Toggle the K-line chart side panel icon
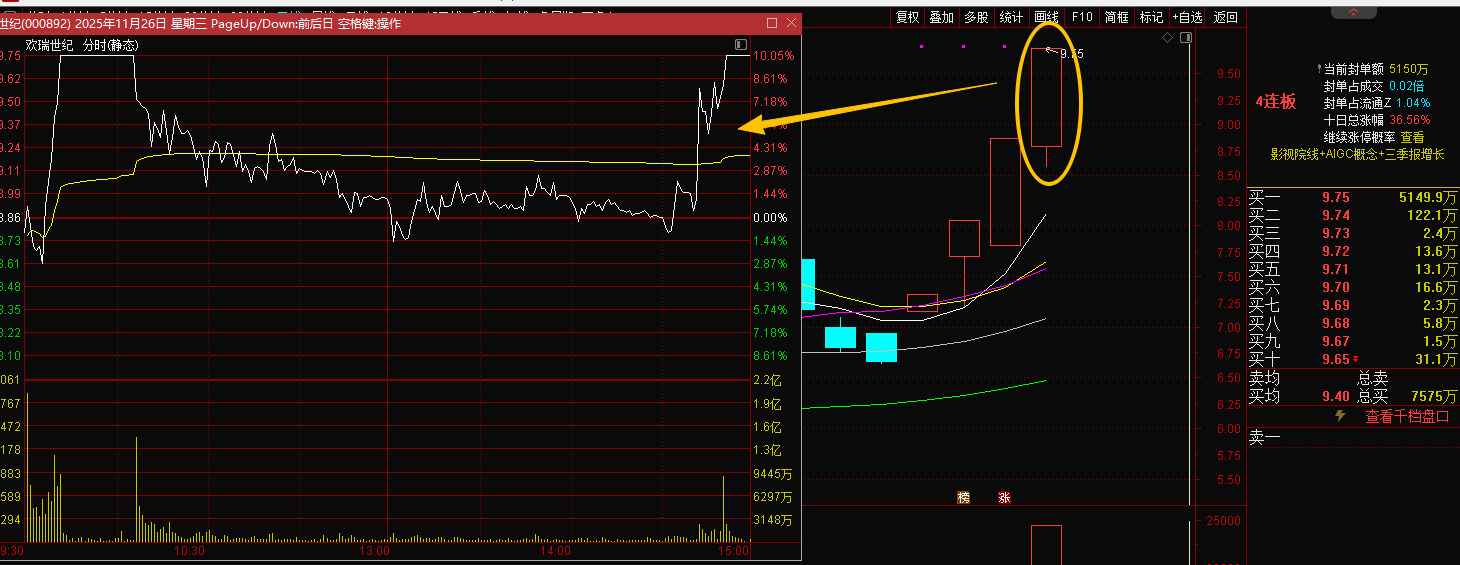The height and width of the screenshot is (565, 1460). pyautogui.click(x=1186, y=38)
